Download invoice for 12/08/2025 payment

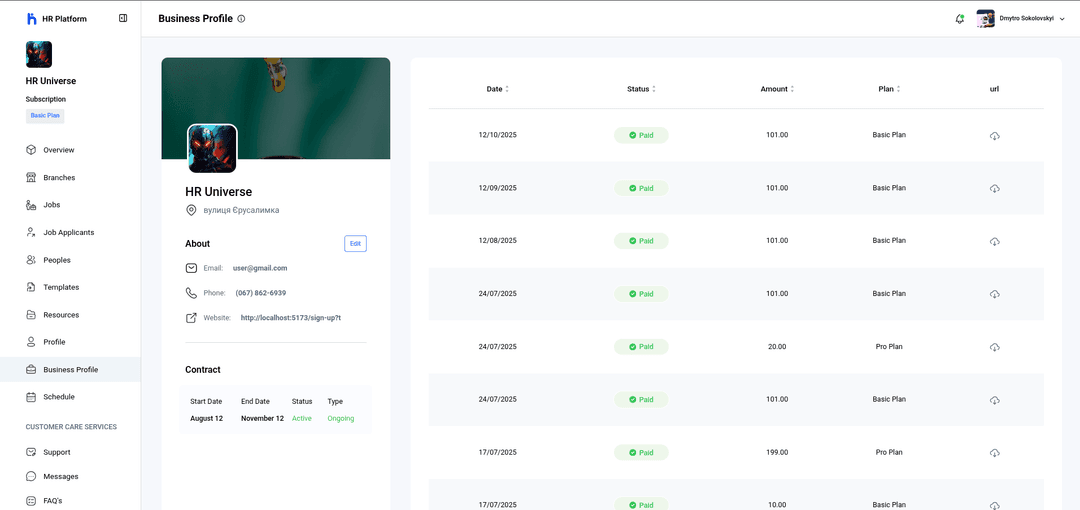coord(994,241)
